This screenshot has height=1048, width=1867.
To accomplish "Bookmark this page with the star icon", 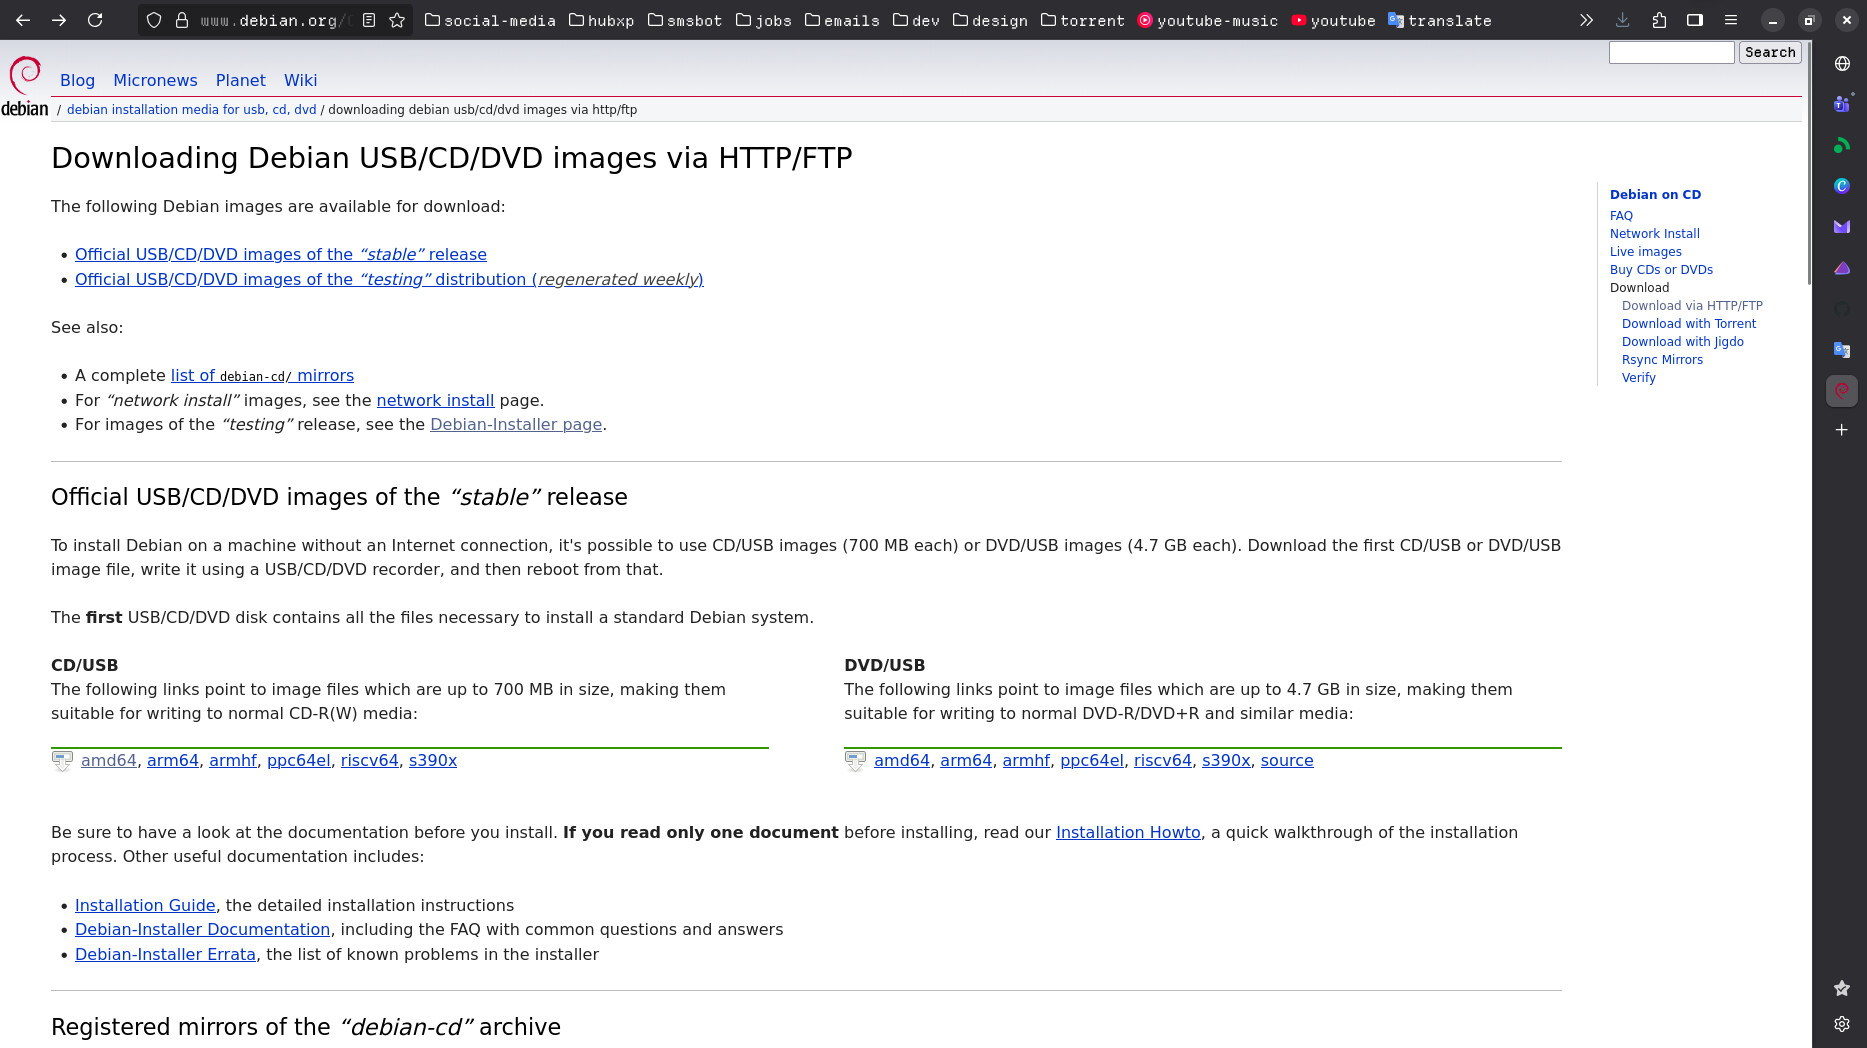I will click(x=397, y=20).
